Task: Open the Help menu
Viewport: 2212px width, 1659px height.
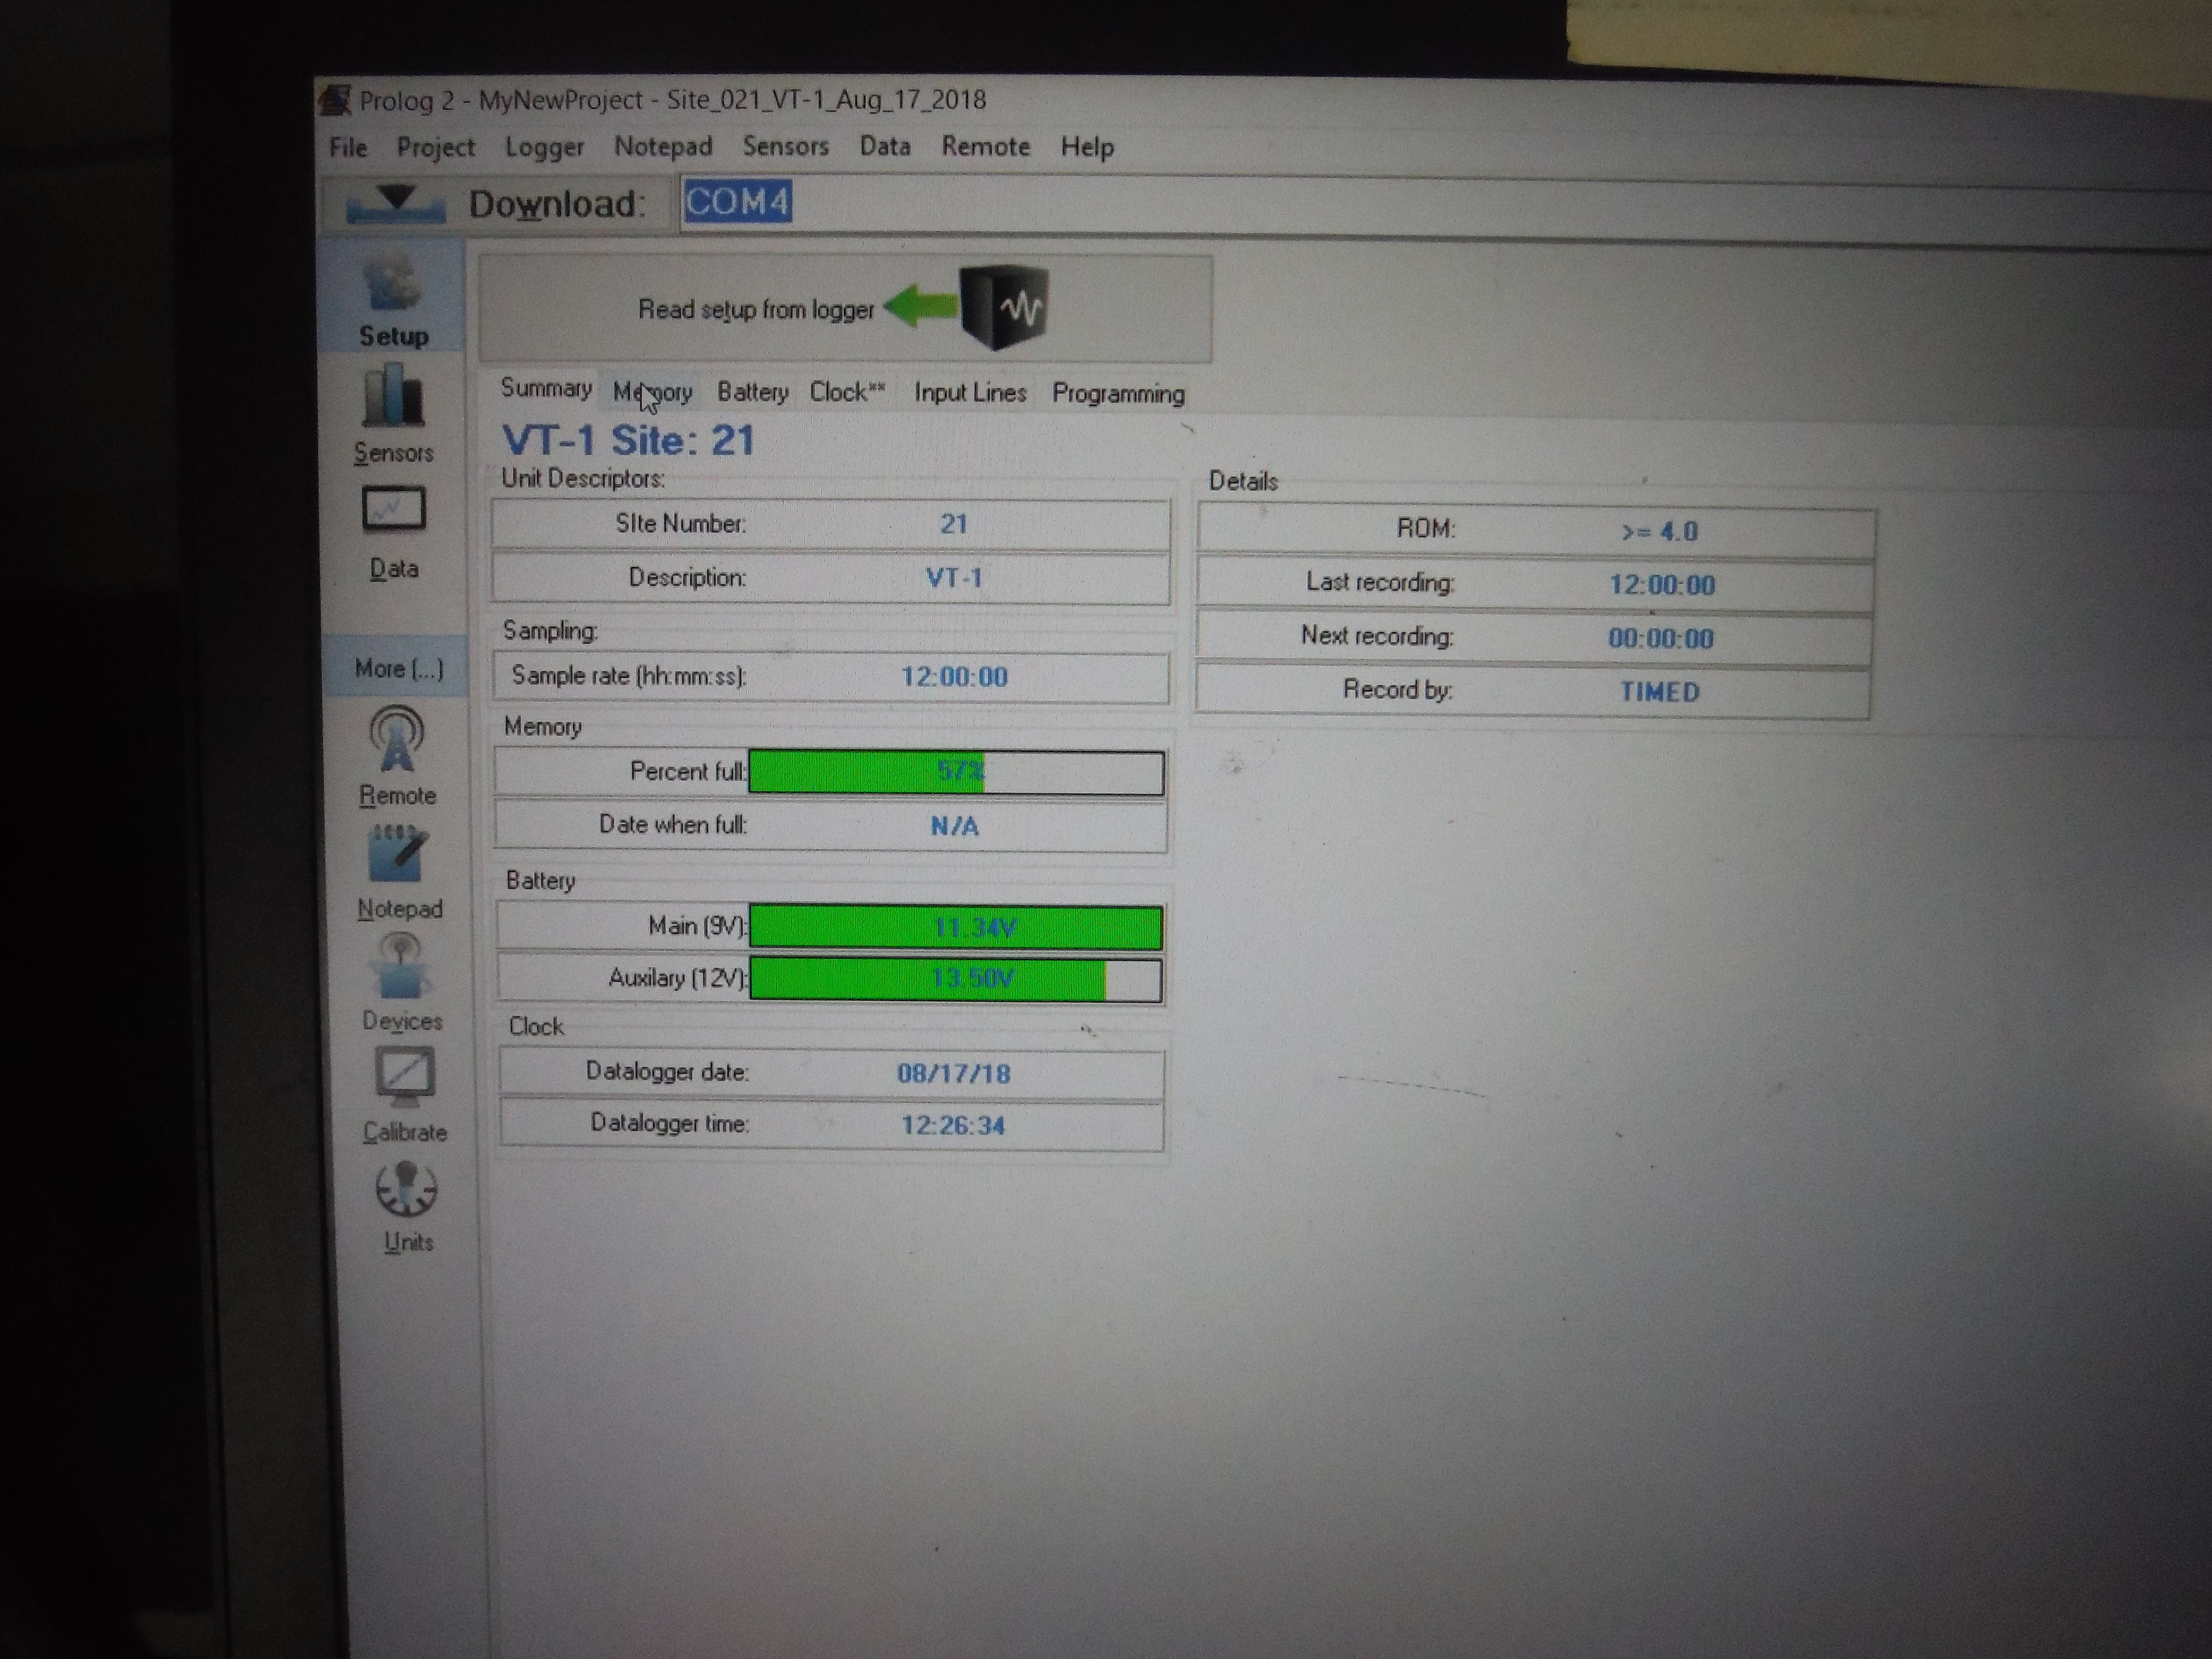Action: (1087, 147)
